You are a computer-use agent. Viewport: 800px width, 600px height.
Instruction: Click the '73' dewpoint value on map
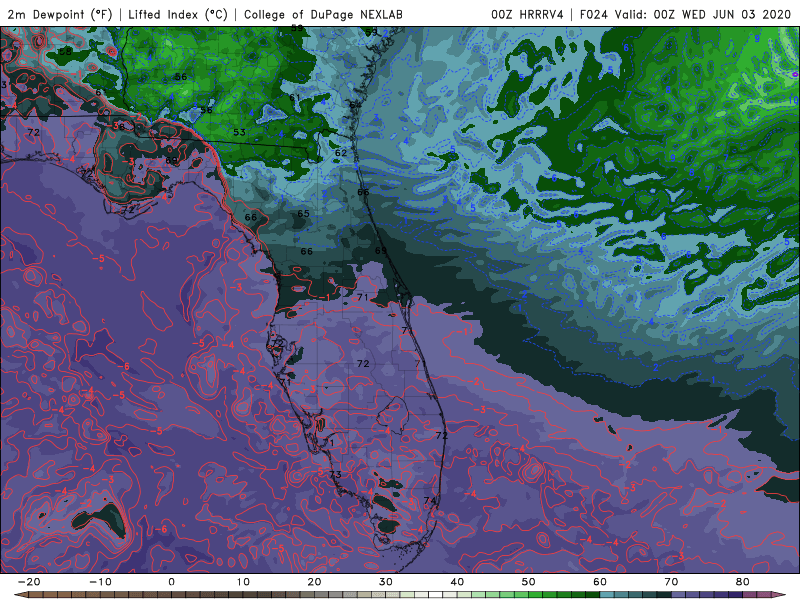pyautogui.click(x=335, y=474)
